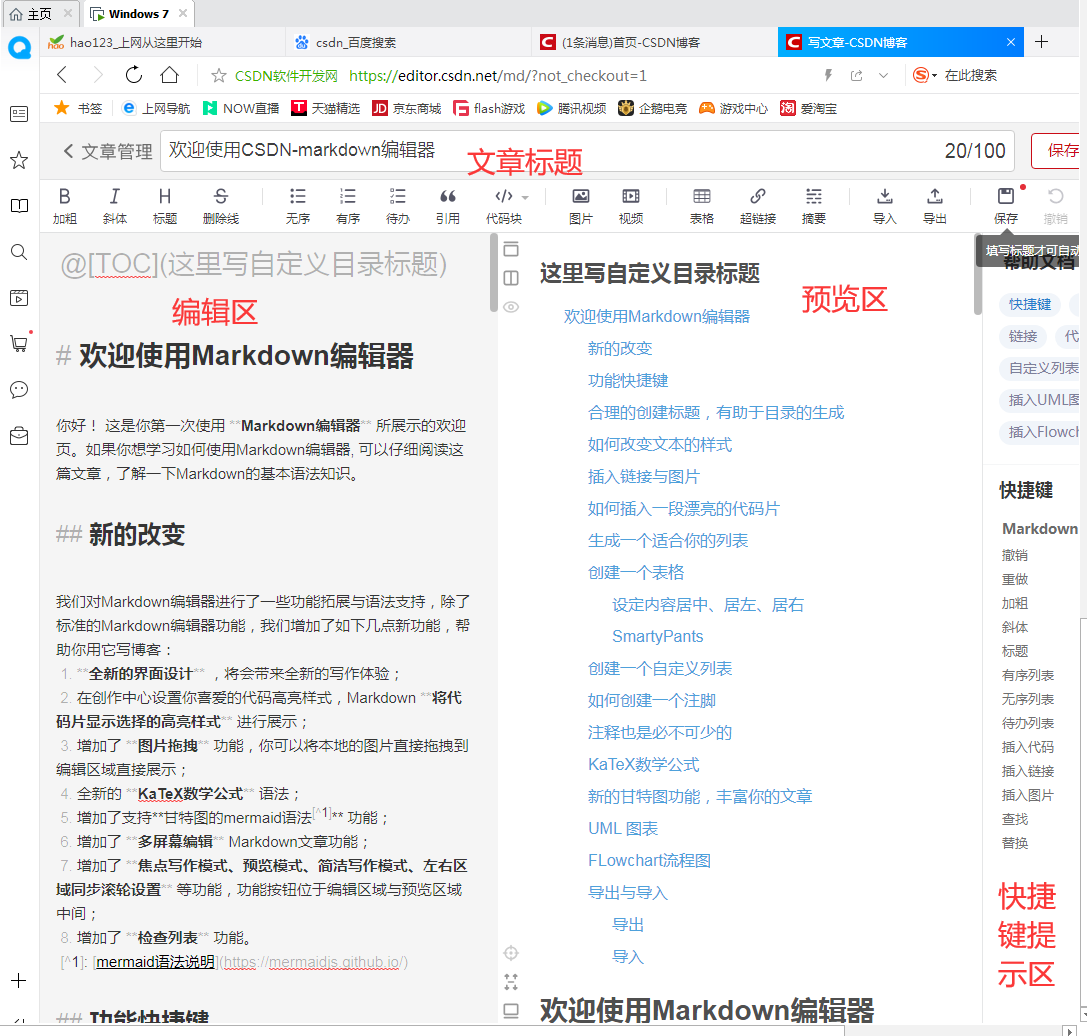
Task: Add summary via 摘要 icon
Action: (x=813, y=206)
